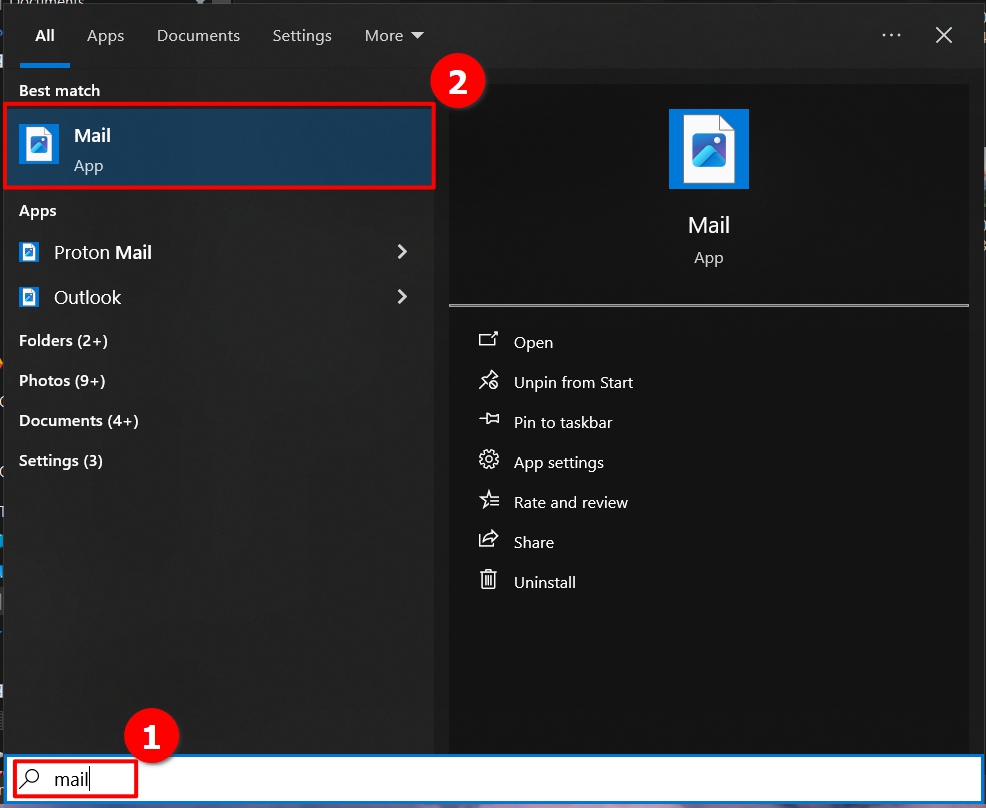The width and height of the screenshot is (986, 808).
Task: Select the Unpin from Start icon
Action: tap(489, 382)
